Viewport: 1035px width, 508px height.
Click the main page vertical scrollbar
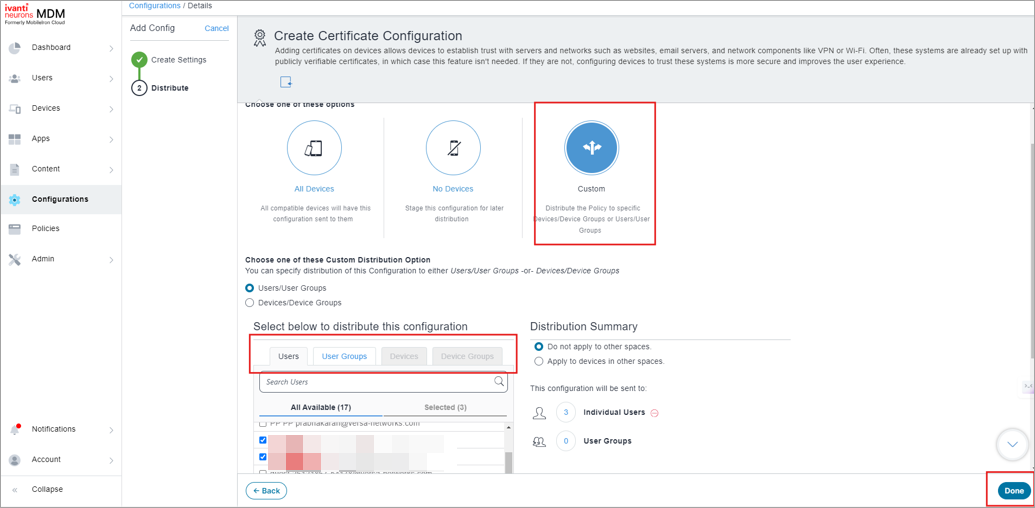tap(1030, 251)
